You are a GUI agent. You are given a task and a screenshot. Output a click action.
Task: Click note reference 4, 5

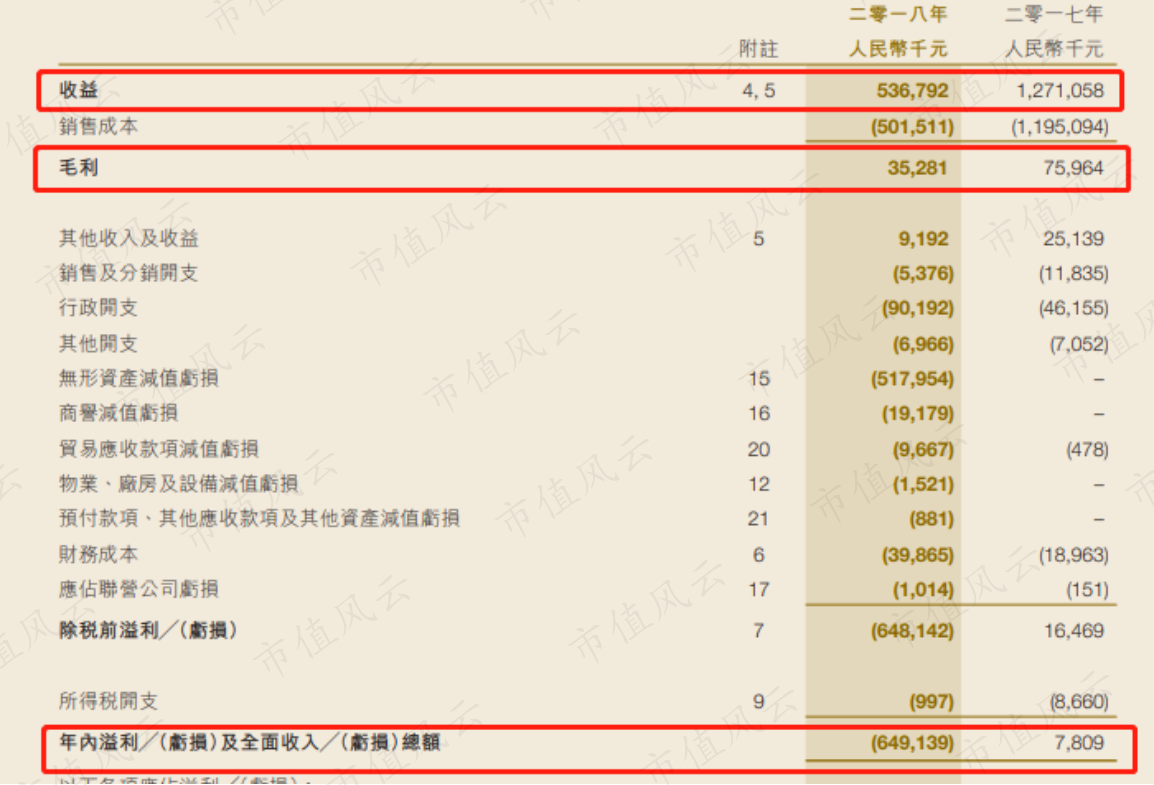tap(759, 90)
